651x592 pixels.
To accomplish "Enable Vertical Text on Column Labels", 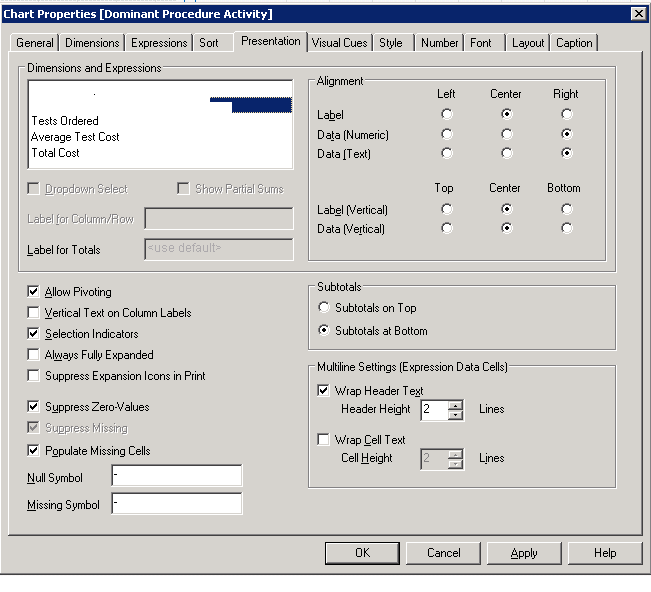I will tap(33, 312).
